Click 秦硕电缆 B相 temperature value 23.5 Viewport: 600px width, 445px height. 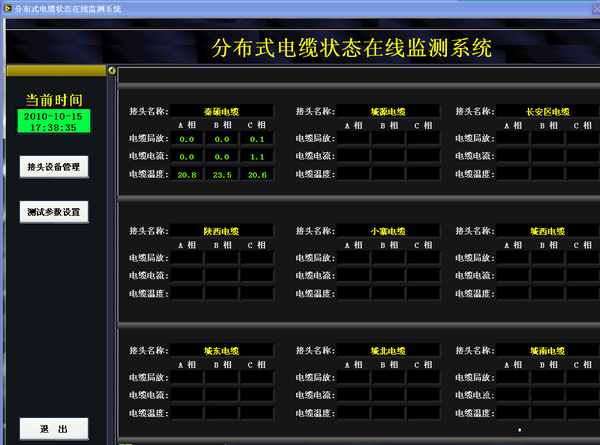click(x=221, y=175)
